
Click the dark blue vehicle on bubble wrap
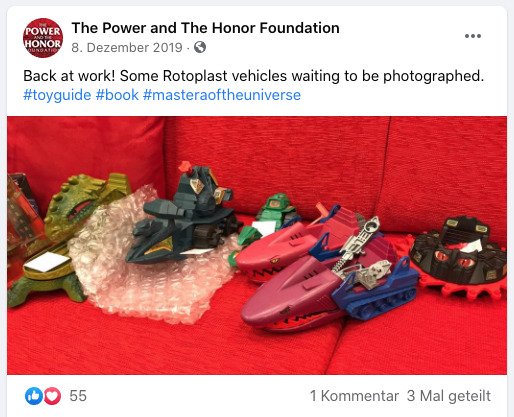pos(183,217)
